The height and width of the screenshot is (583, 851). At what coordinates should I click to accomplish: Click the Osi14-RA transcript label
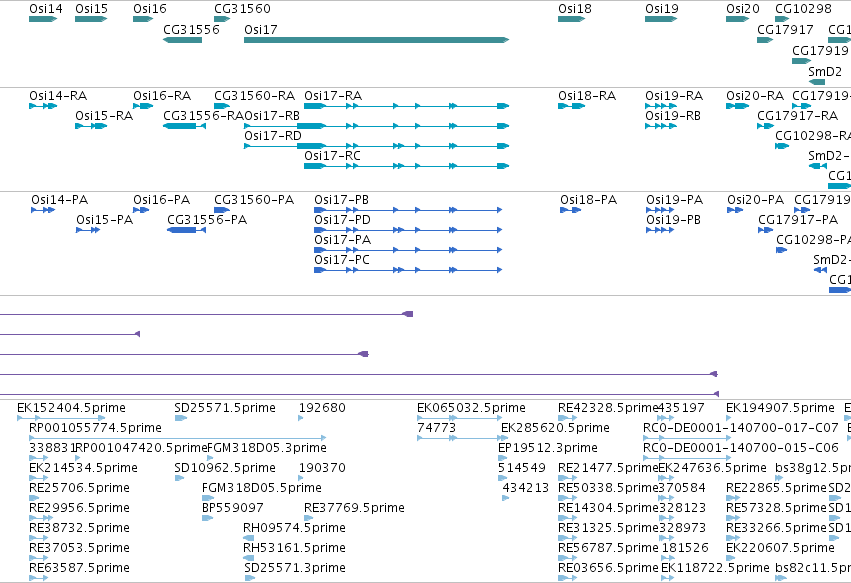click(58, 96)
